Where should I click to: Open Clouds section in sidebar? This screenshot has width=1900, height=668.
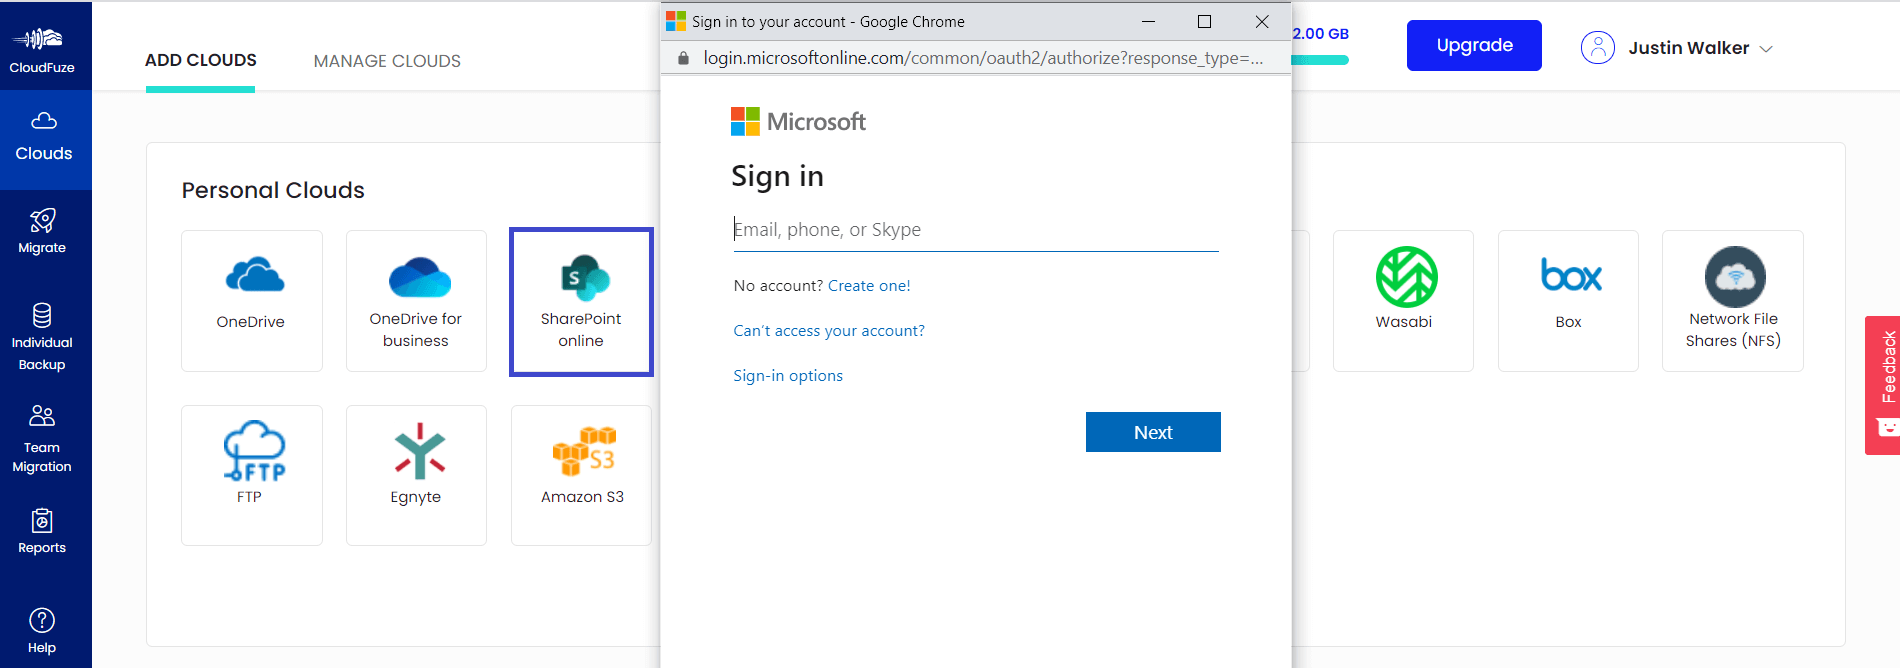tap(44, 138)
